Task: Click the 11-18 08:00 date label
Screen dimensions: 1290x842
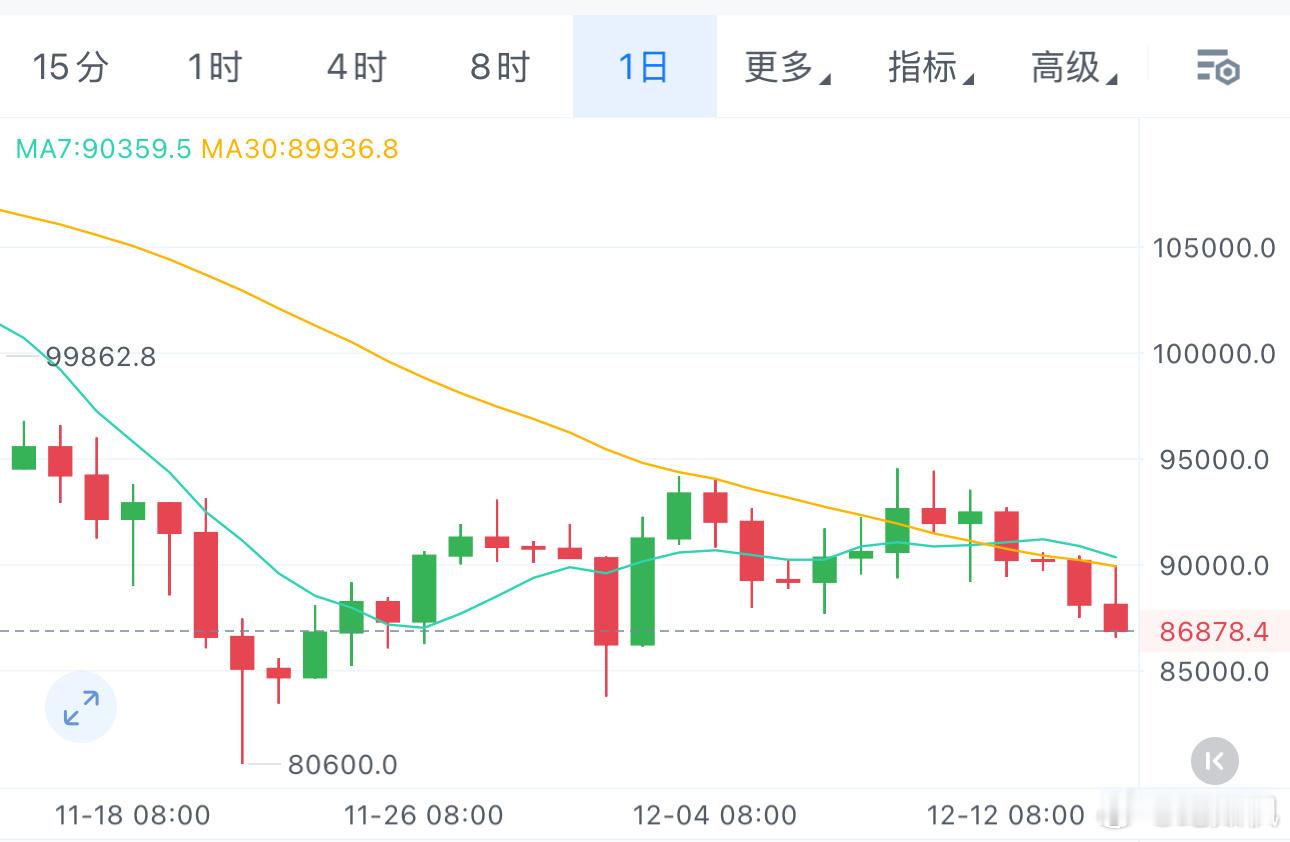Action: [x=133, y=815]
